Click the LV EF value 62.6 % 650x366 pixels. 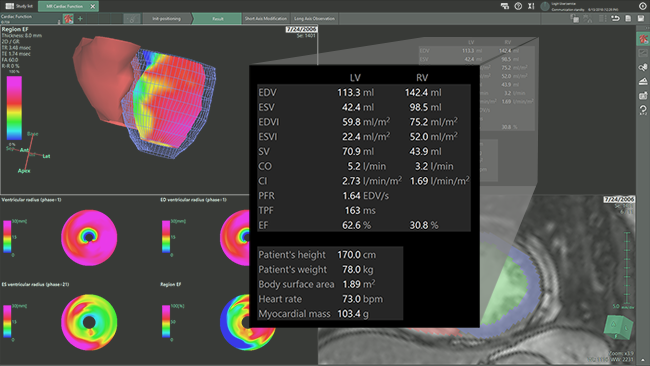click(357, 225)
